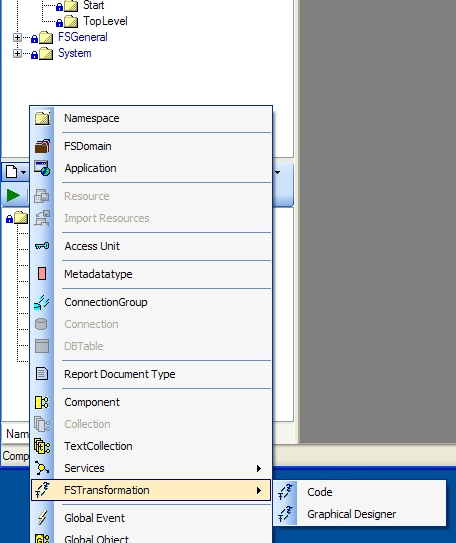Click the green Run arrow button
The image size is (456, 543).
pos(14,195)
